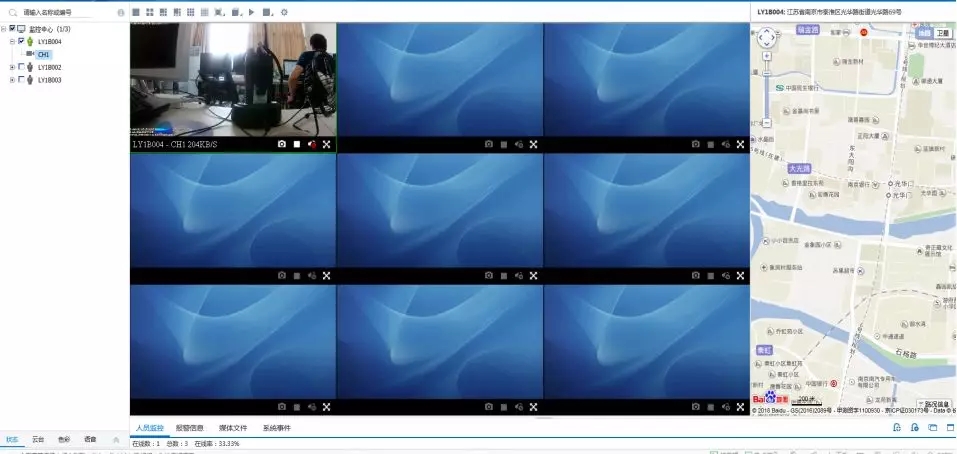Screen dimensions: 957x454
Task: Maximize the LY1B004 CH1 video pane
Action: [327, 144]
